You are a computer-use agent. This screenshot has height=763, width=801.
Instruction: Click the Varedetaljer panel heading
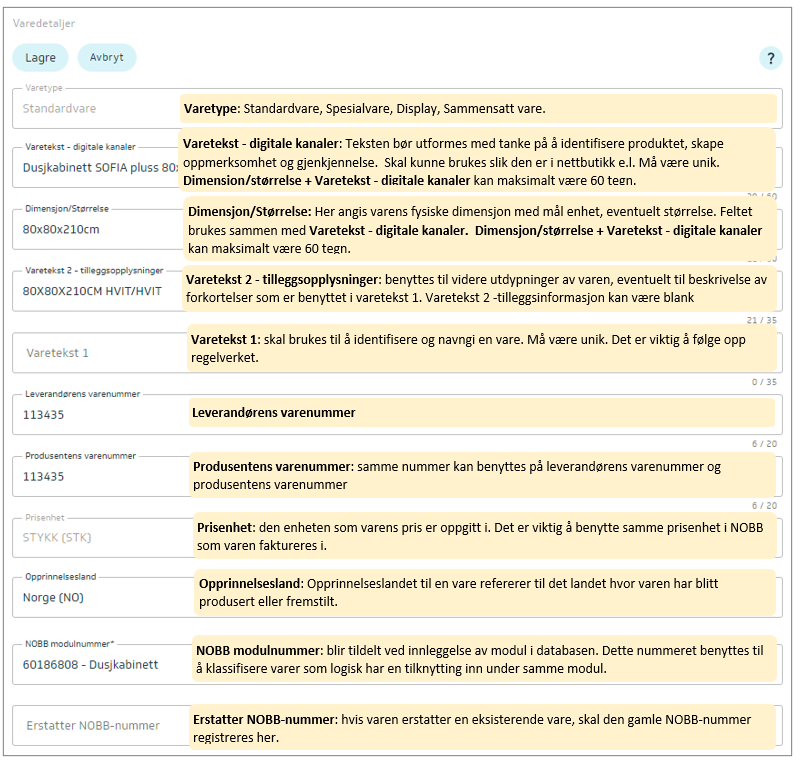click(43, 23)
